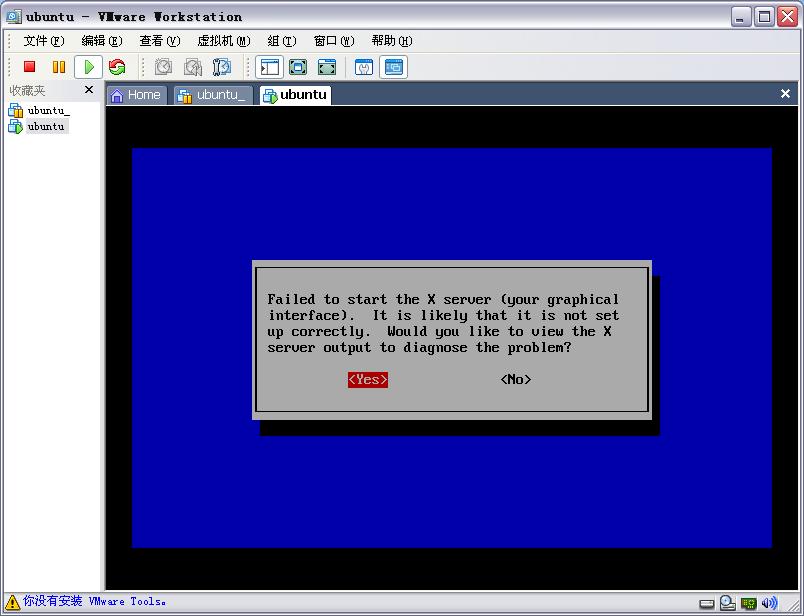Activate quick switch mode icon
The height and width of the screenshot is (616, 804).
tap(327, 67)
